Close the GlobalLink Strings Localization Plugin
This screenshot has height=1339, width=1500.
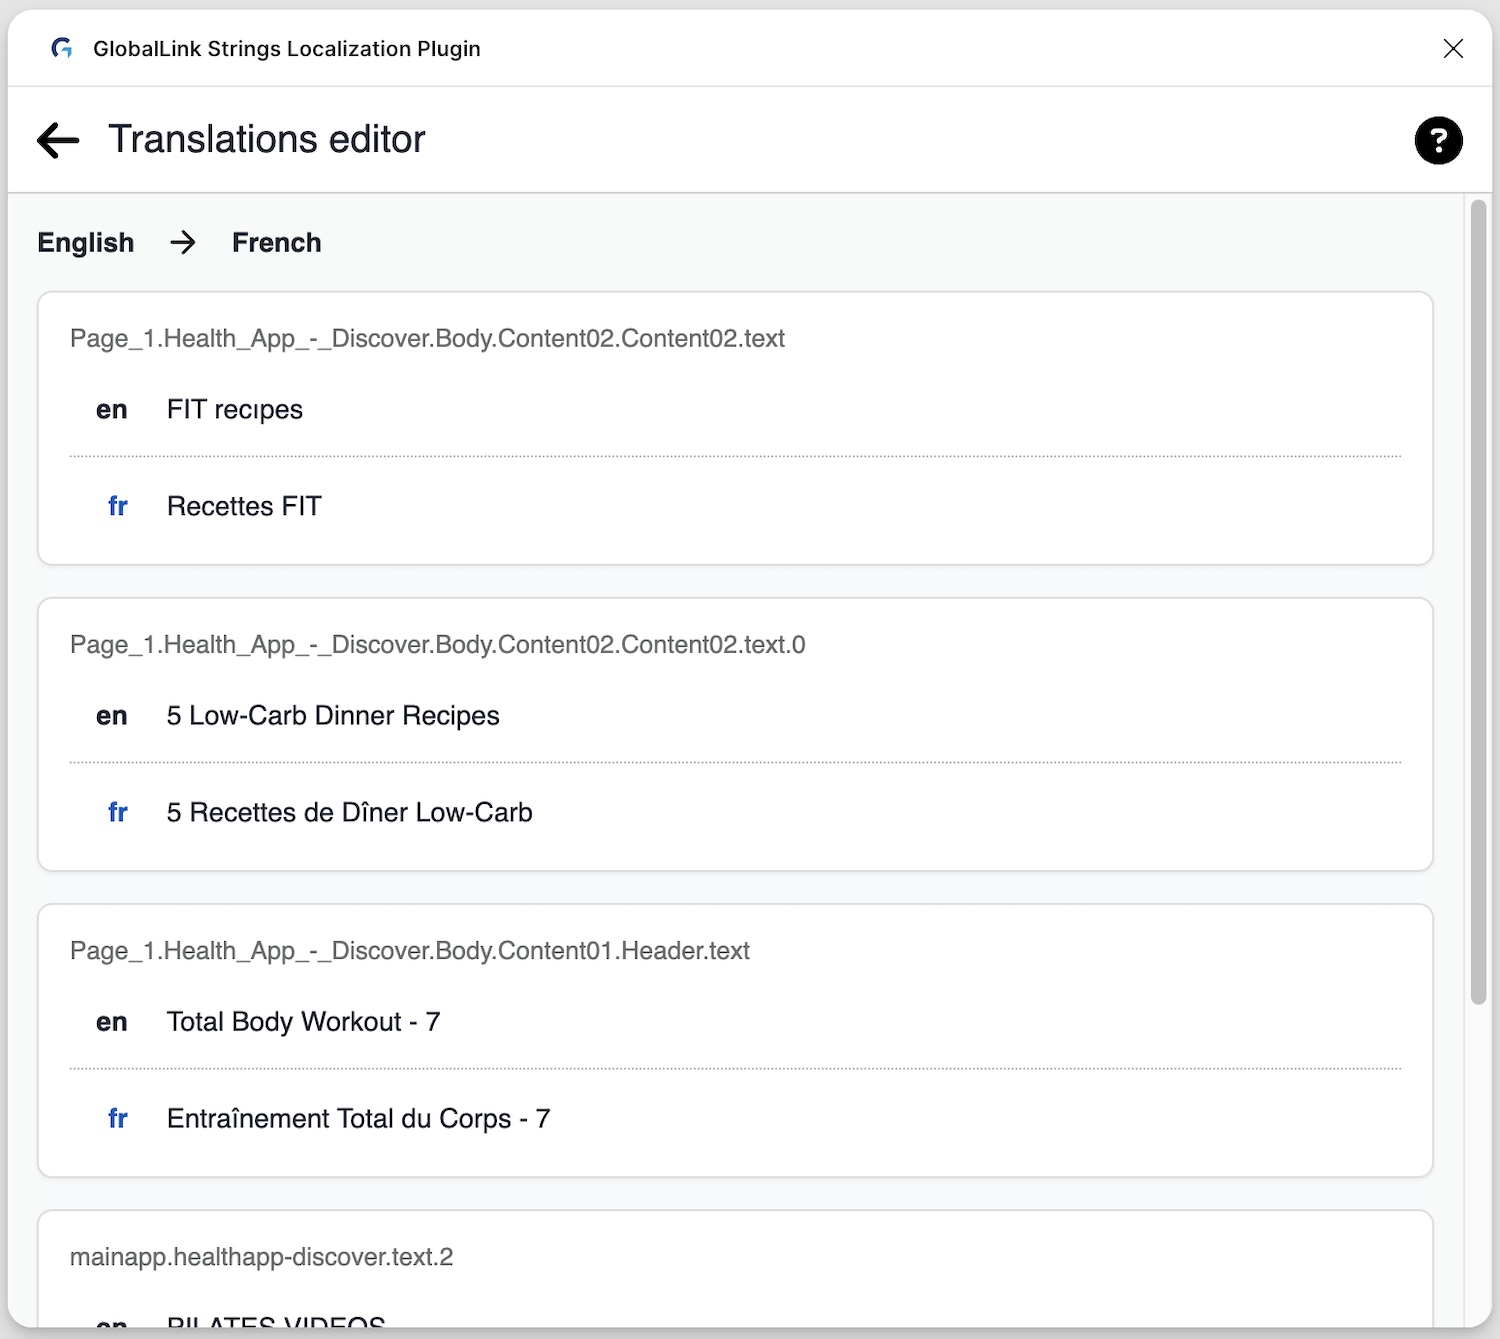pos(1453,48)
